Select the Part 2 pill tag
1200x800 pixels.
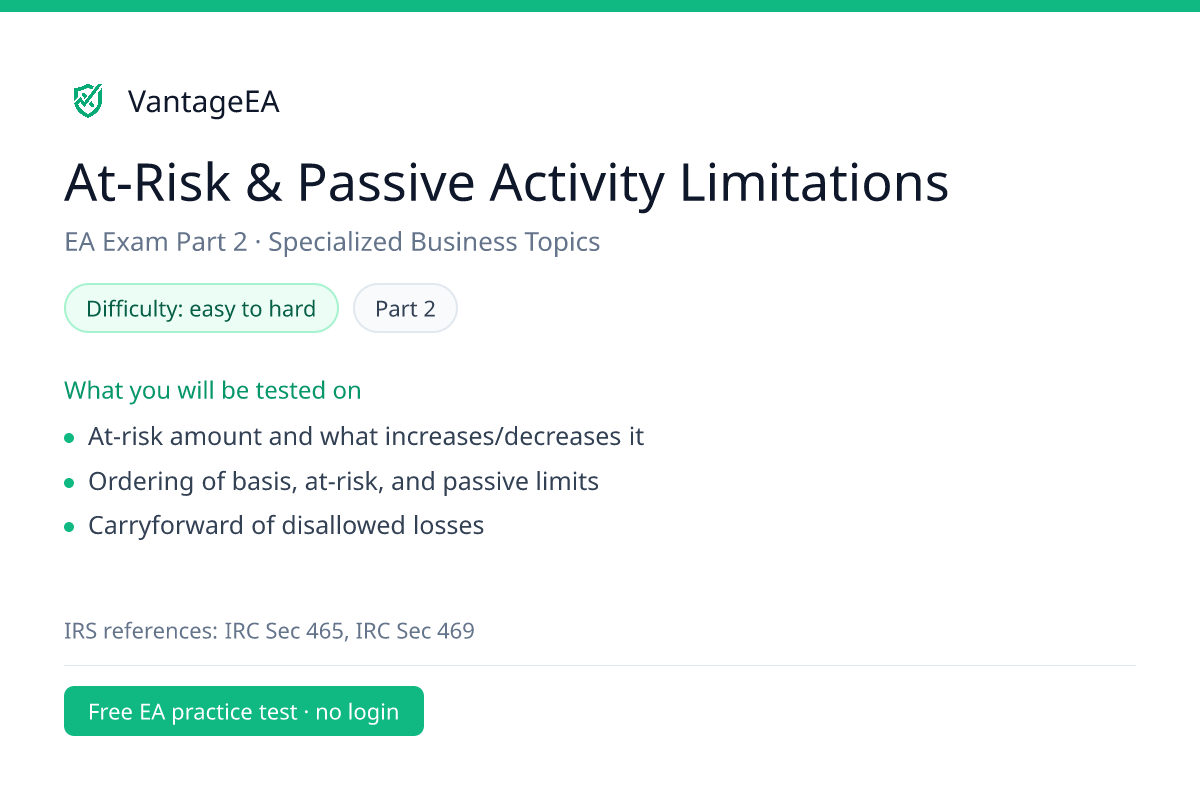(405, 309)
